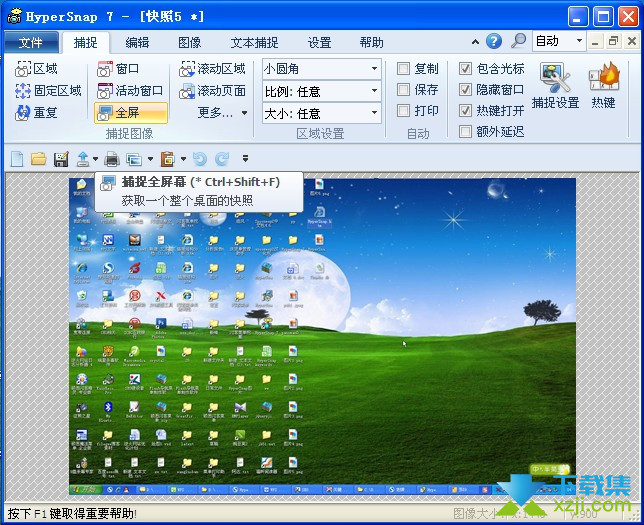Expand the 更多... more captures menu
The image size is (644, 525).
coord(222,113)
